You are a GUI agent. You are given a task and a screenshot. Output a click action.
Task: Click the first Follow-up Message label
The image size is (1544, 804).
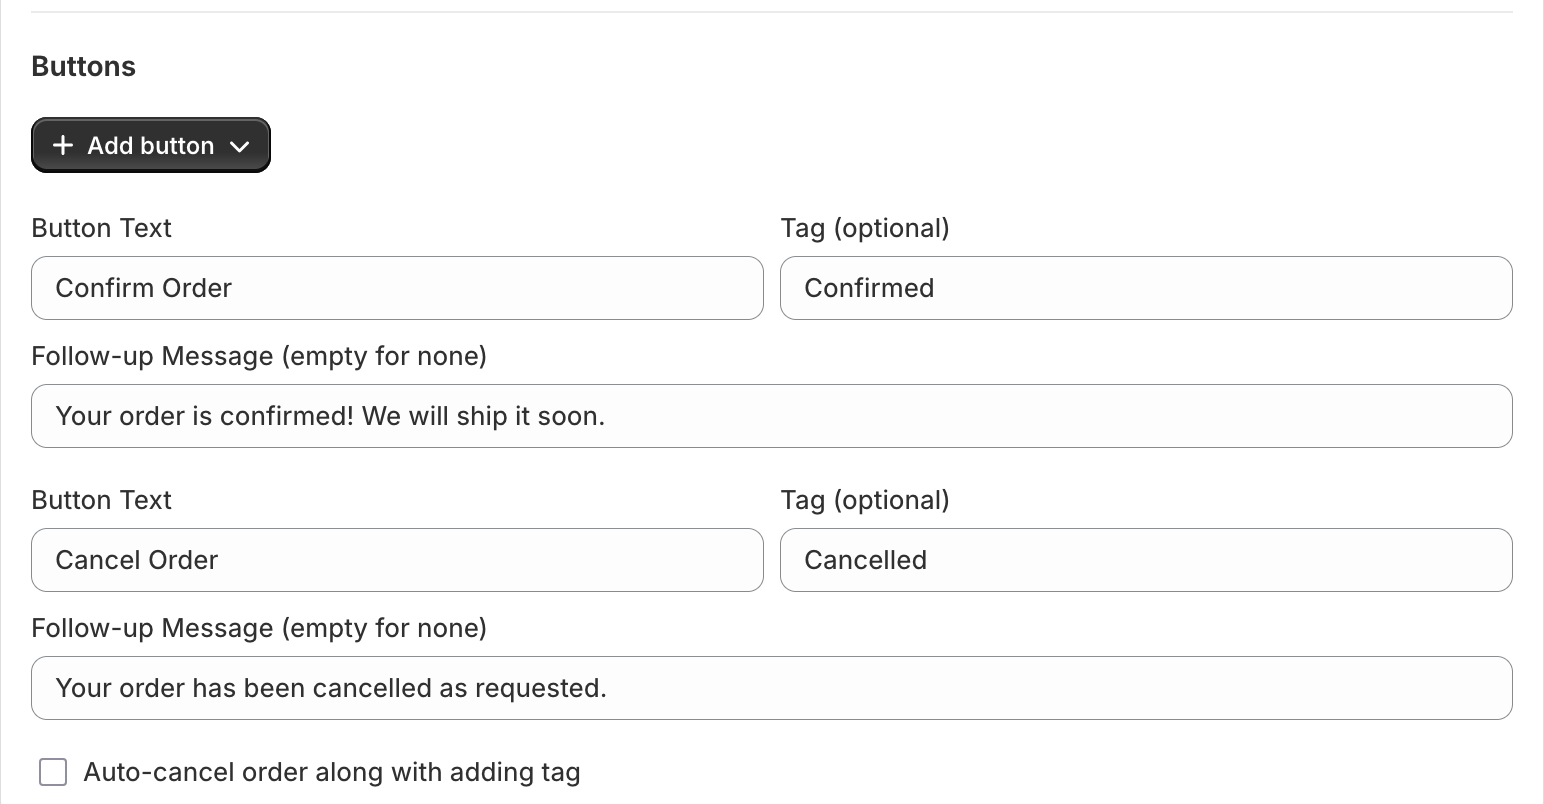coord(259,356)
